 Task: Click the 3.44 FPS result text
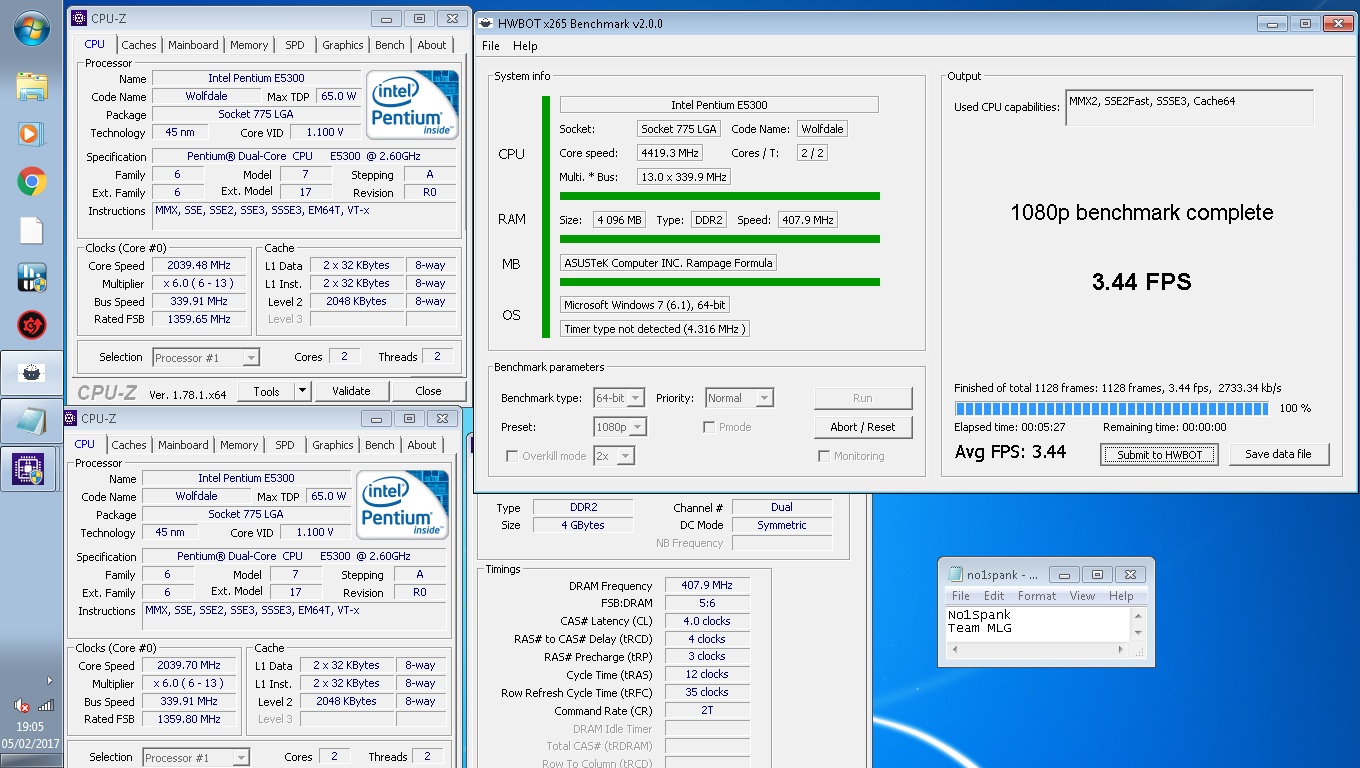click(x=1141, y=281)
